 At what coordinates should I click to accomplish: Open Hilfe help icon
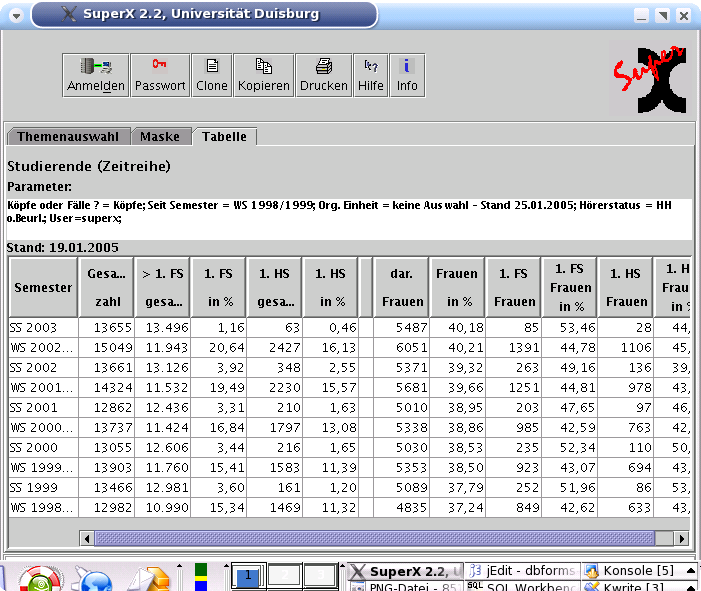(x=371, y=75)
